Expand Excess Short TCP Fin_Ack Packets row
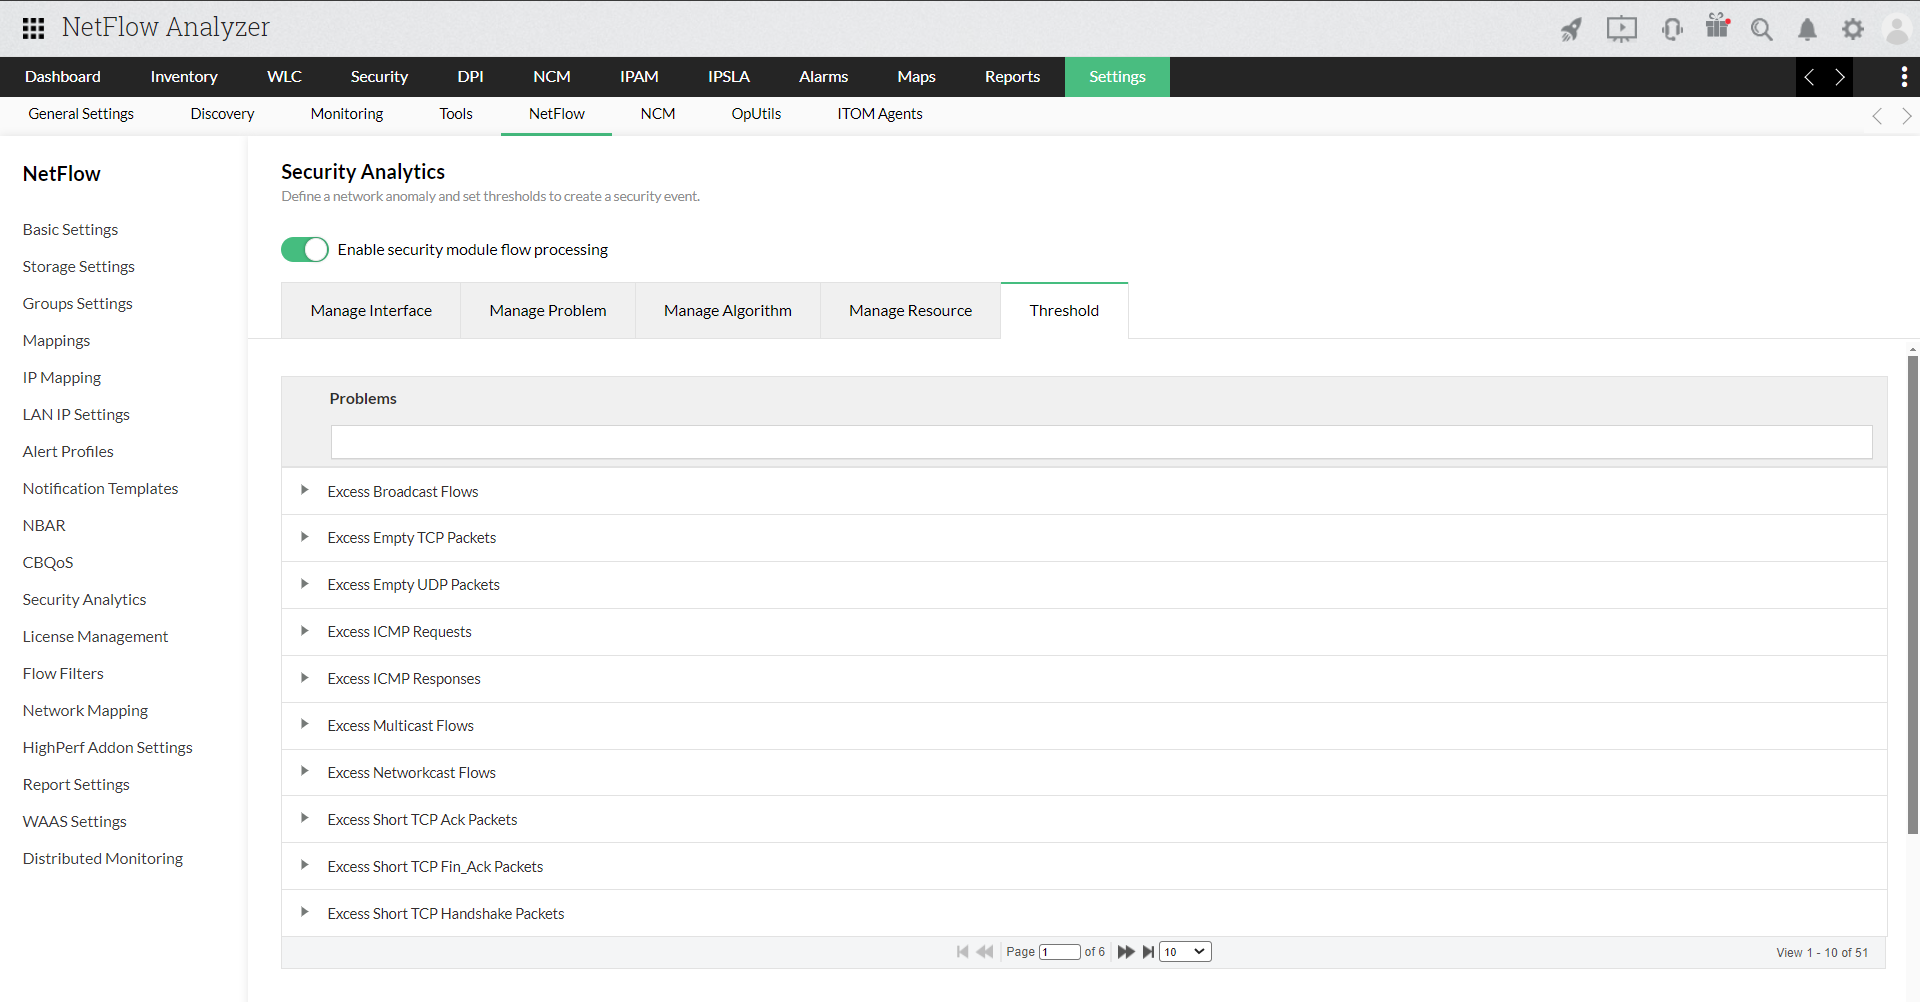 click(304, 865)
